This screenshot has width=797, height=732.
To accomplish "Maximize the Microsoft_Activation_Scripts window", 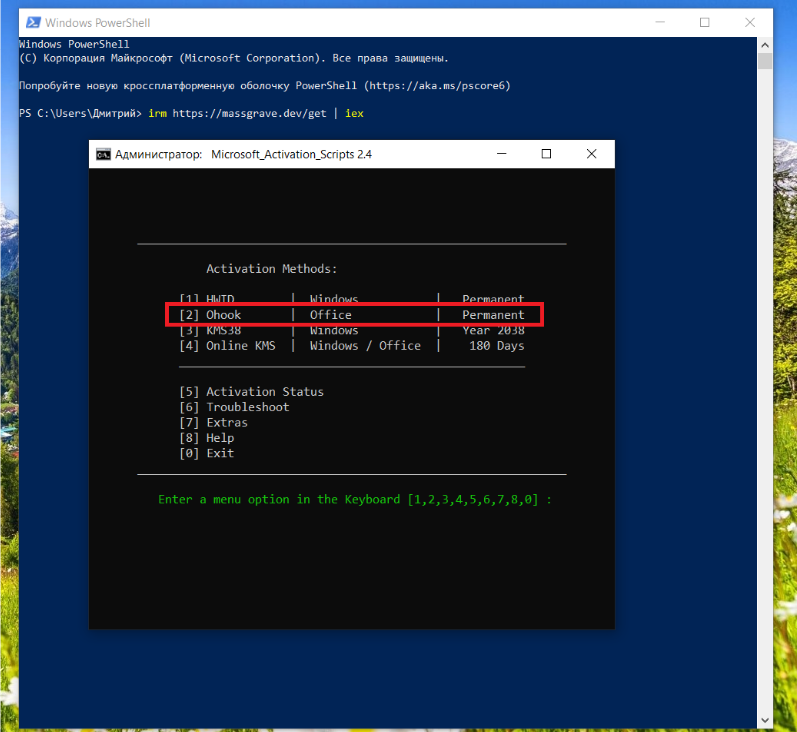I will pyautogui.click(x=546, y=154).
